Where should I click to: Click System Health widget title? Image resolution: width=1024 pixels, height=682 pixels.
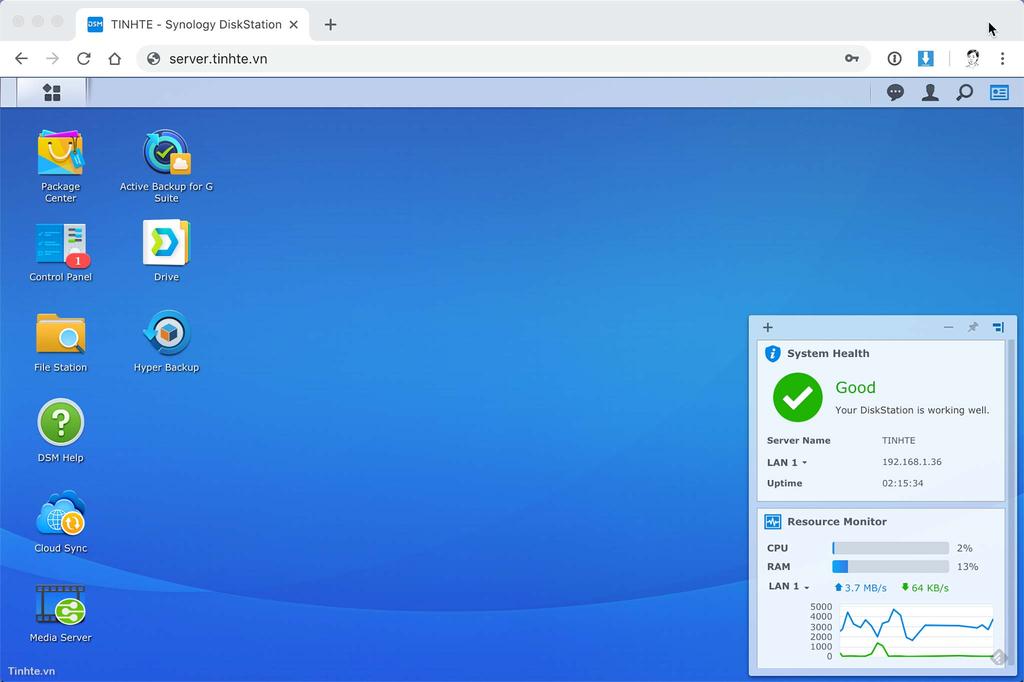828,353
